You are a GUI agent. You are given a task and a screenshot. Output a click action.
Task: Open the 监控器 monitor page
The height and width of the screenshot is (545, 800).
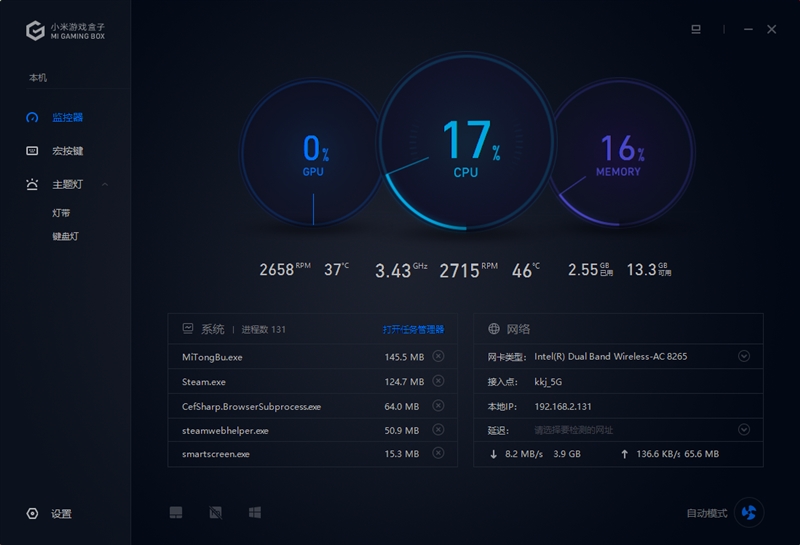(x=67, y=117)
